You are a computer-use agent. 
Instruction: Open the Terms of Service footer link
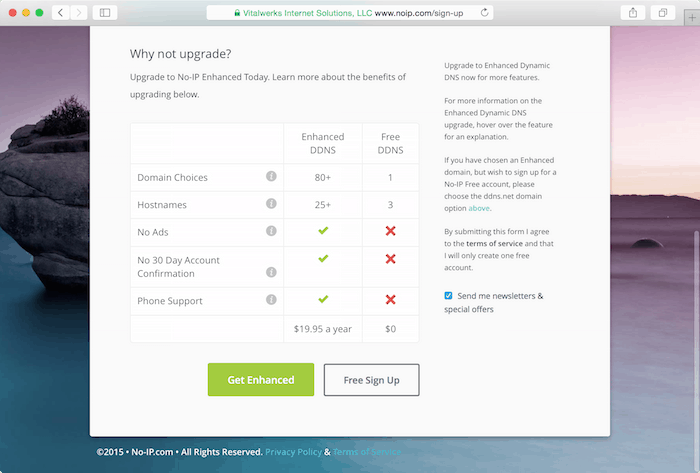point(367,452)
